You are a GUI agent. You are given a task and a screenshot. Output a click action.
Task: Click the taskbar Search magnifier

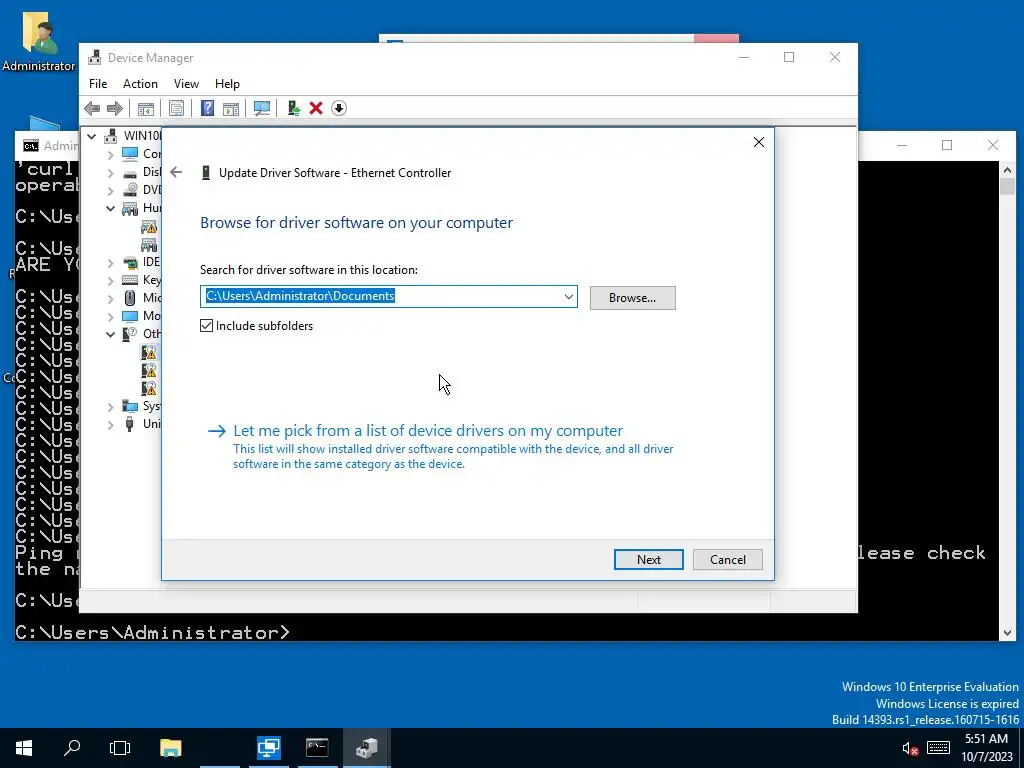click(x=72, y=748)
